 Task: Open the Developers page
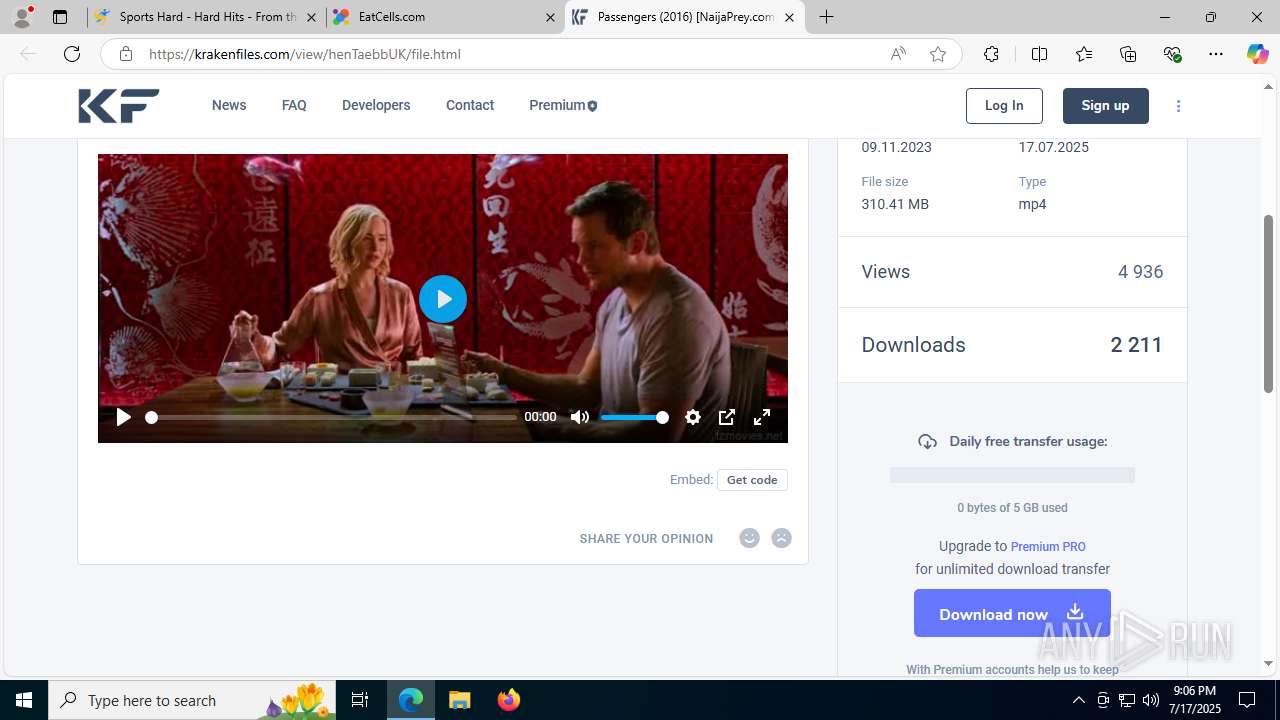376,105
